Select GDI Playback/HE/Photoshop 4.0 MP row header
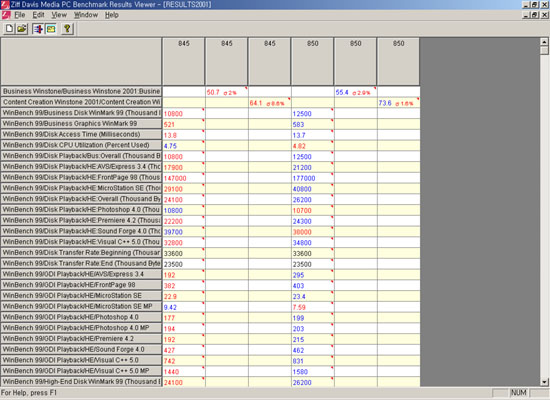This screenshot has width=550, height=400. click(81, 328)
